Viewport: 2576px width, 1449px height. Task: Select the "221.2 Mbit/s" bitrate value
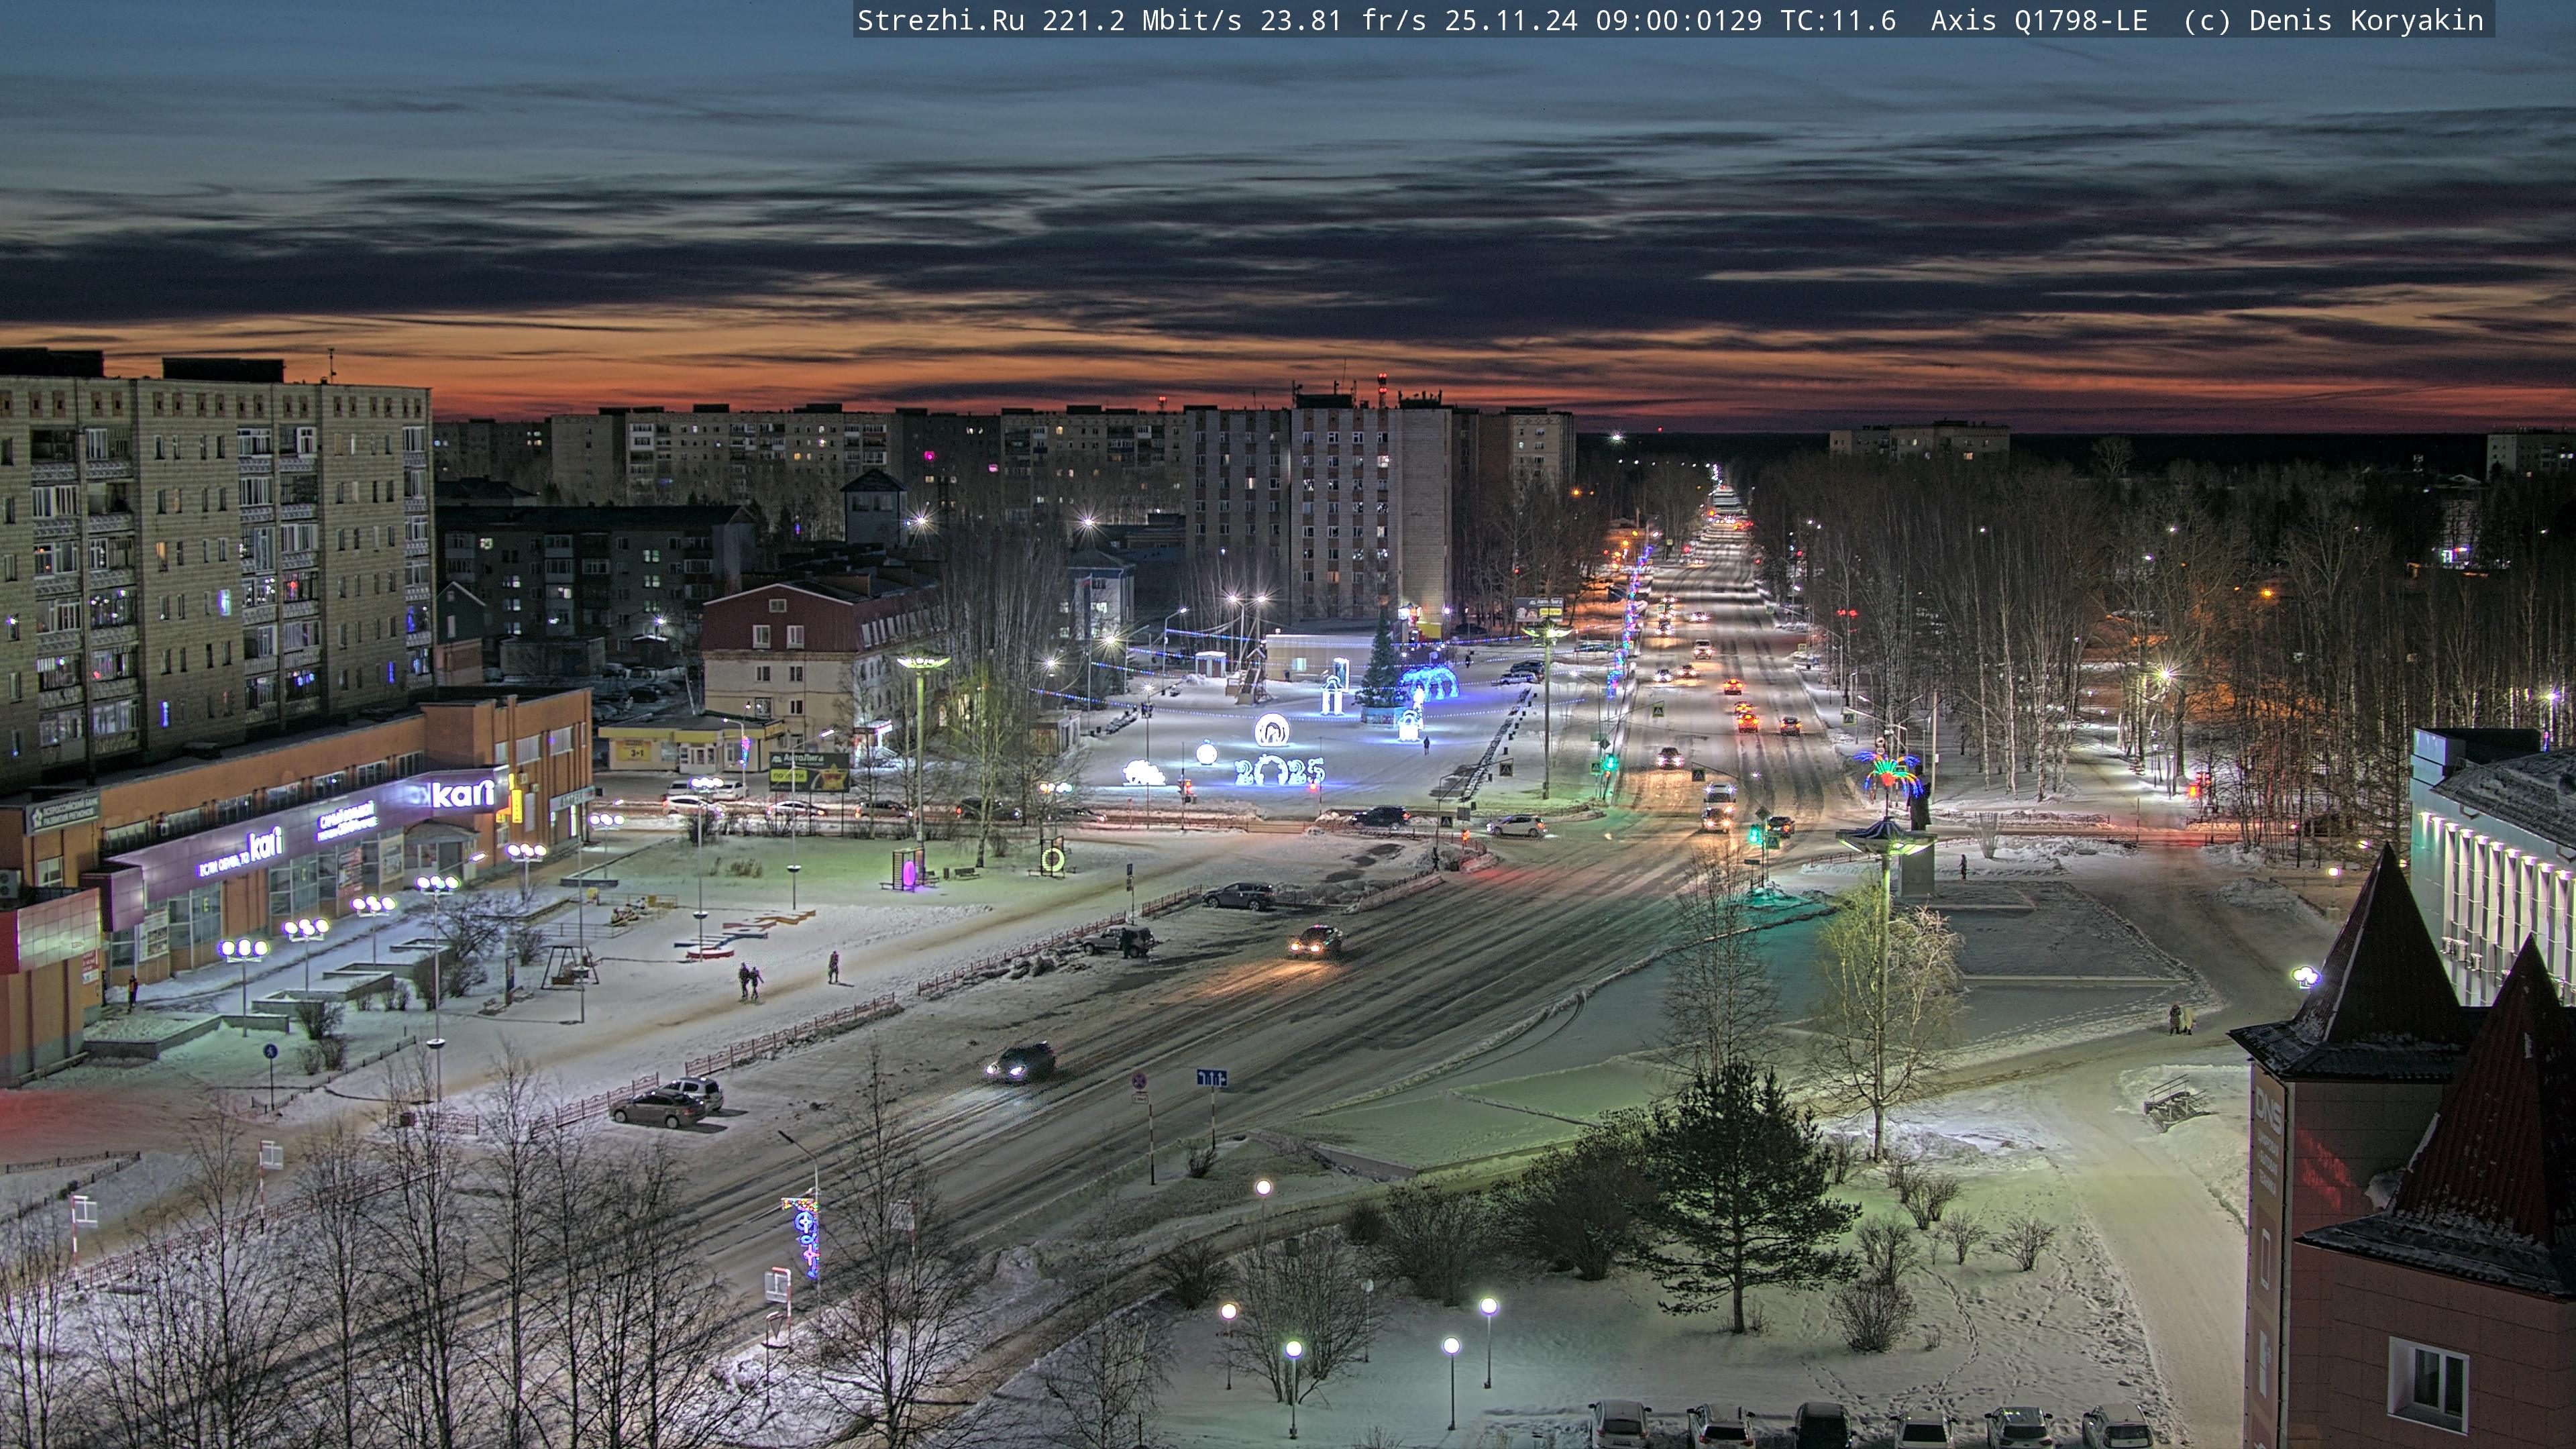click(x=1142, y=20)
